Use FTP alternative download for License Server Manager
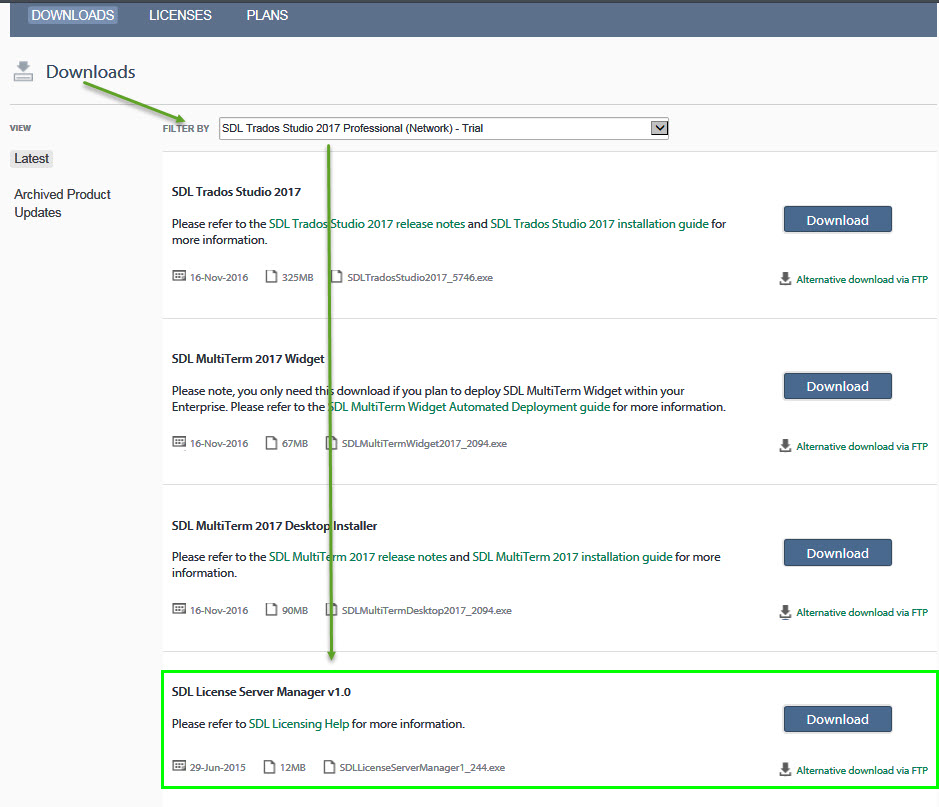The image size is (939, 807). (862, 770)
